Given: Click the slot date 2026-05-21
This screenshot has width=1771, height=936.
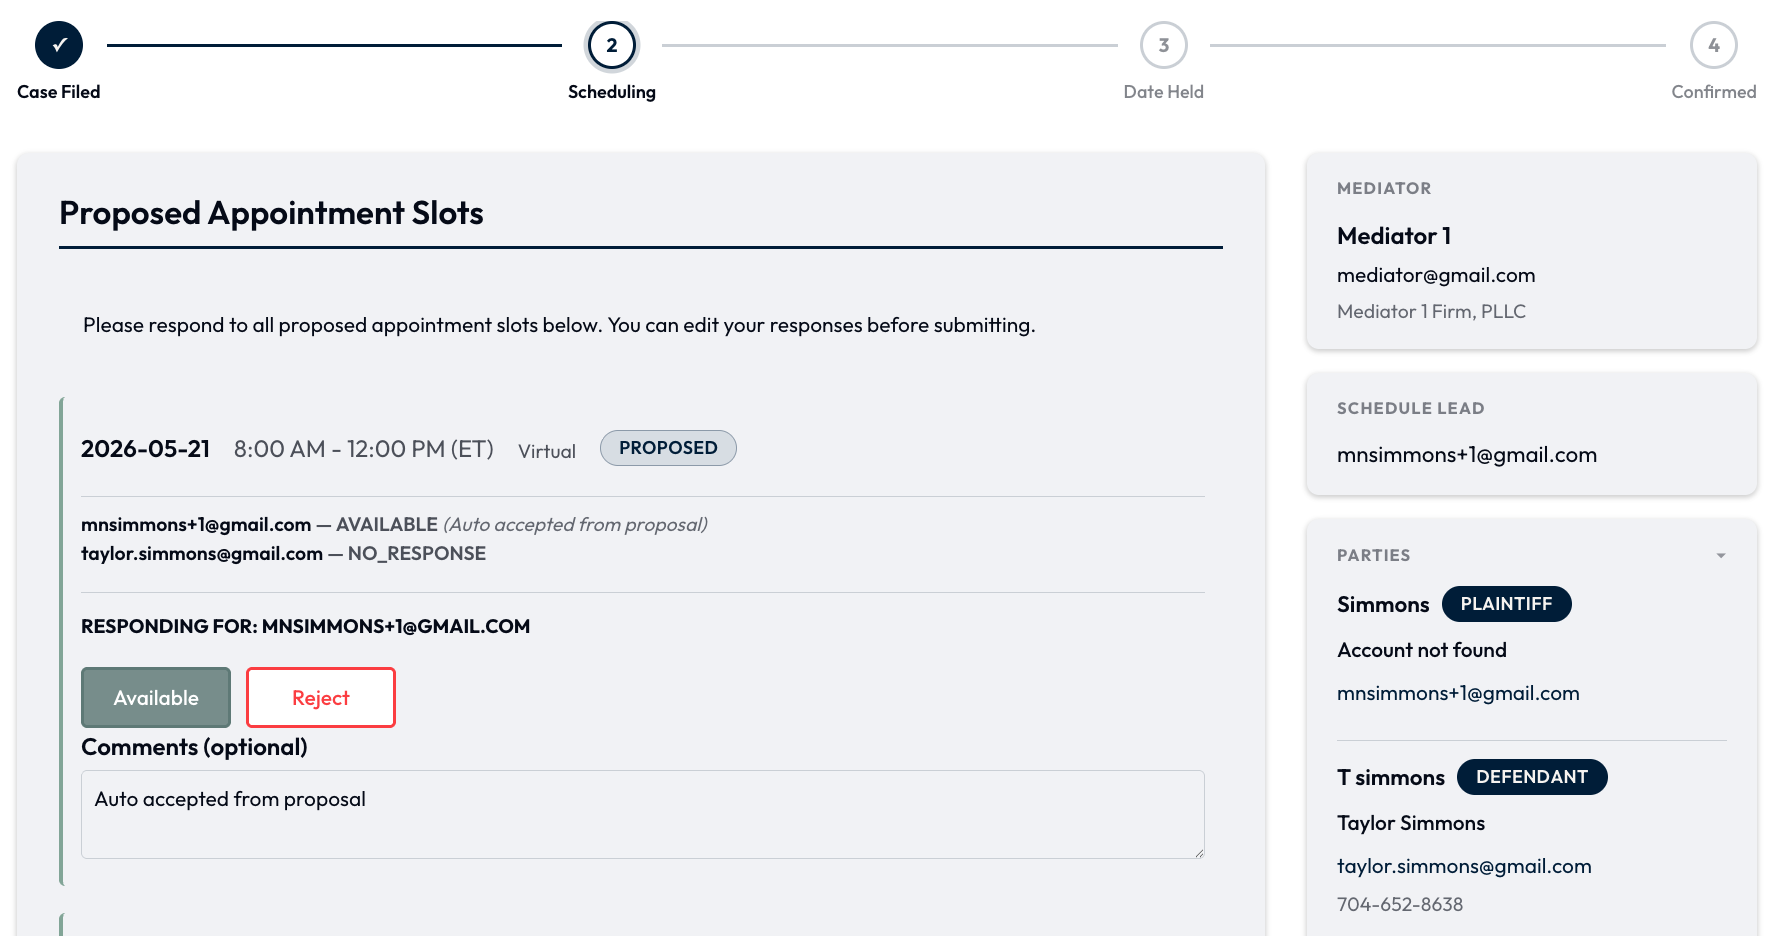Looking at the screenshot, I should pos(146,449).
